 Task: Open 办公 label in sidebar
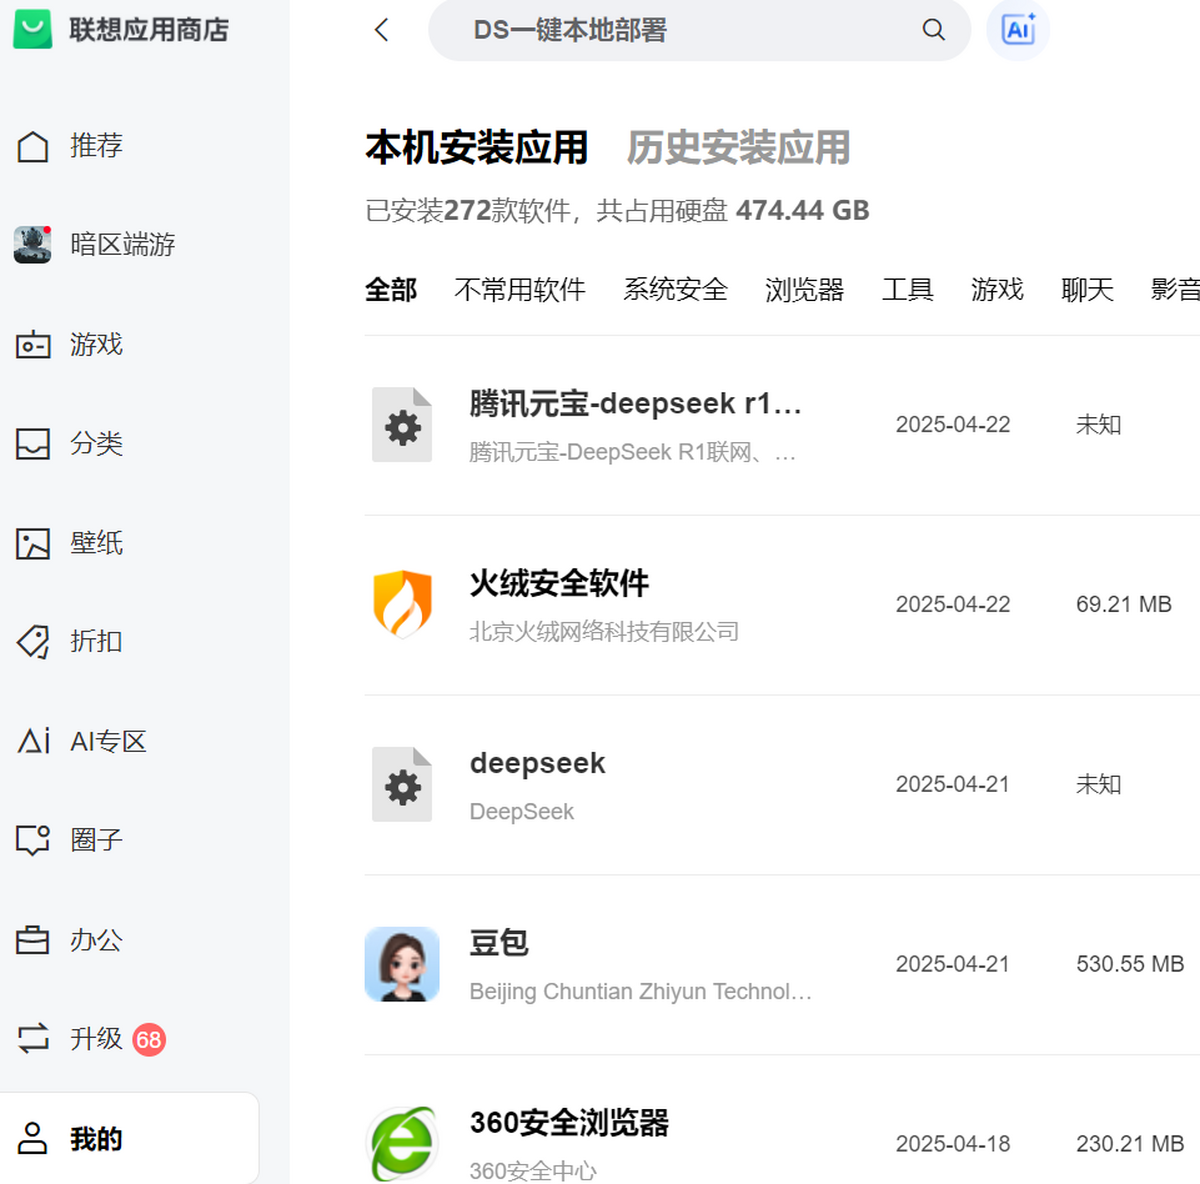pyautogui.click(x=96, y=940)
